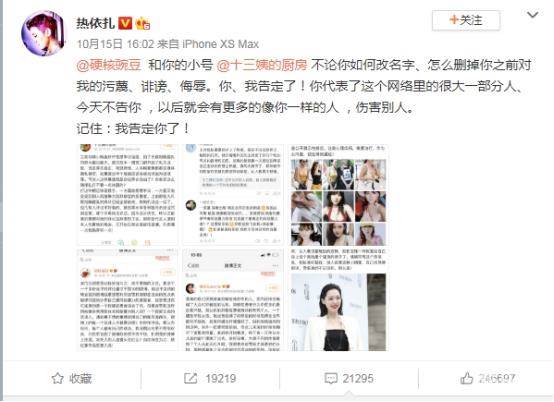The width and height of the screenshot is (554, 402).
Task: Click the iPhone XS Max source link
Action: point(220,44)
